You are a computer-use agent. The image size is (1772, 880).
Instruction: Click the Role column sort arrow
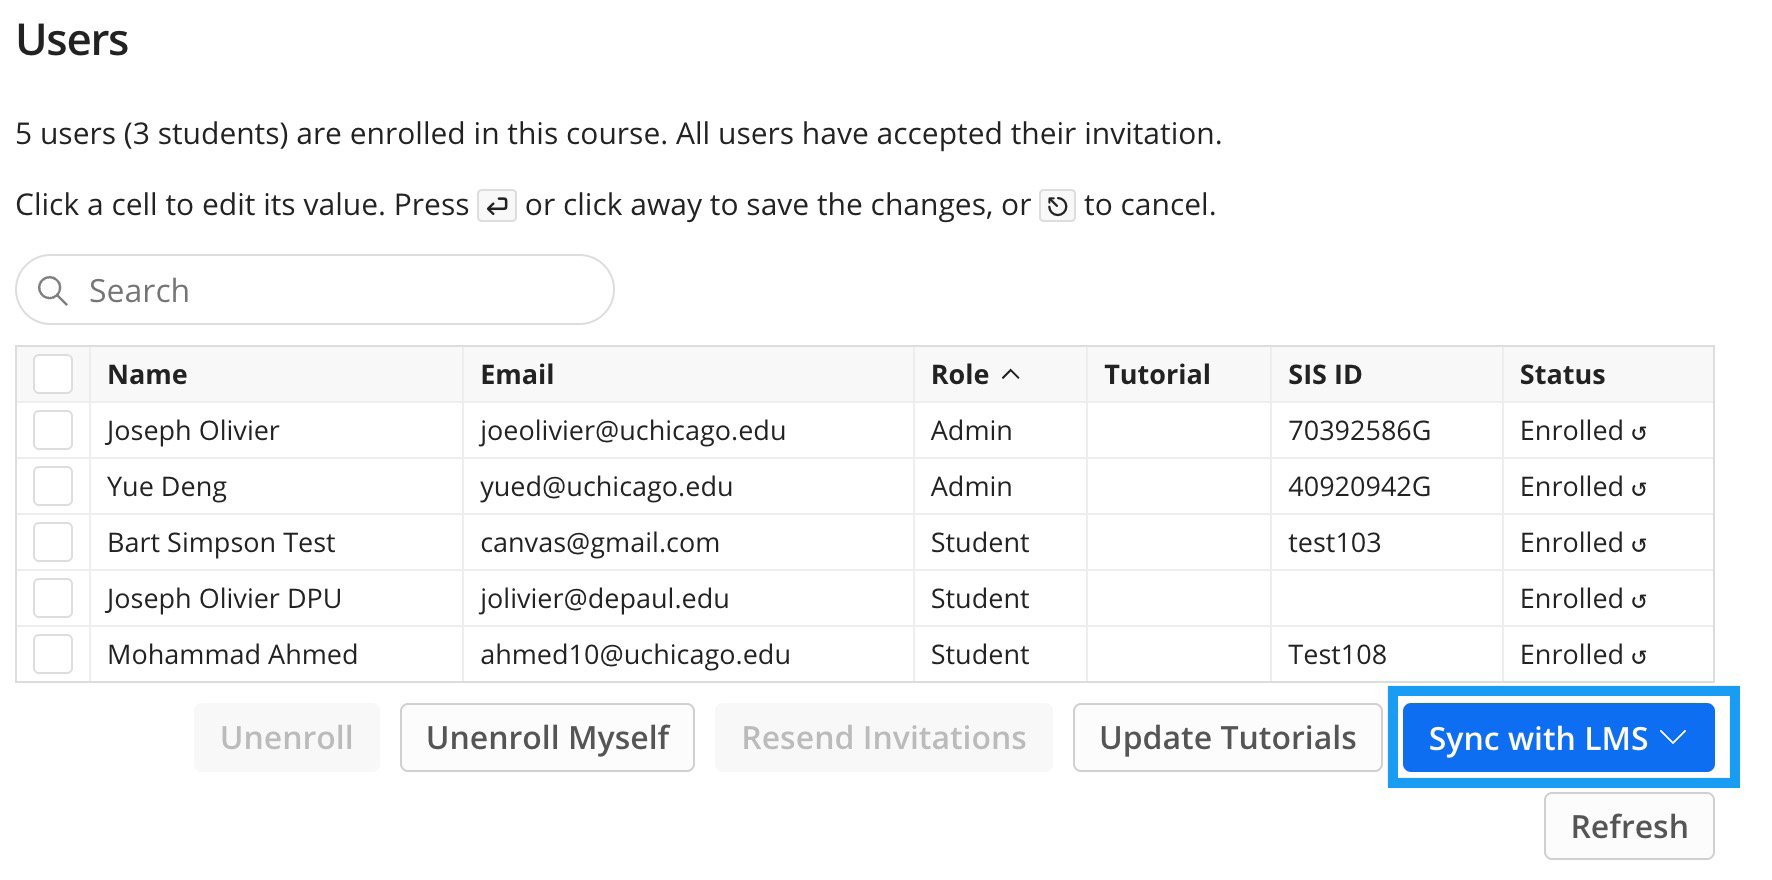(x=1011, y=374)
